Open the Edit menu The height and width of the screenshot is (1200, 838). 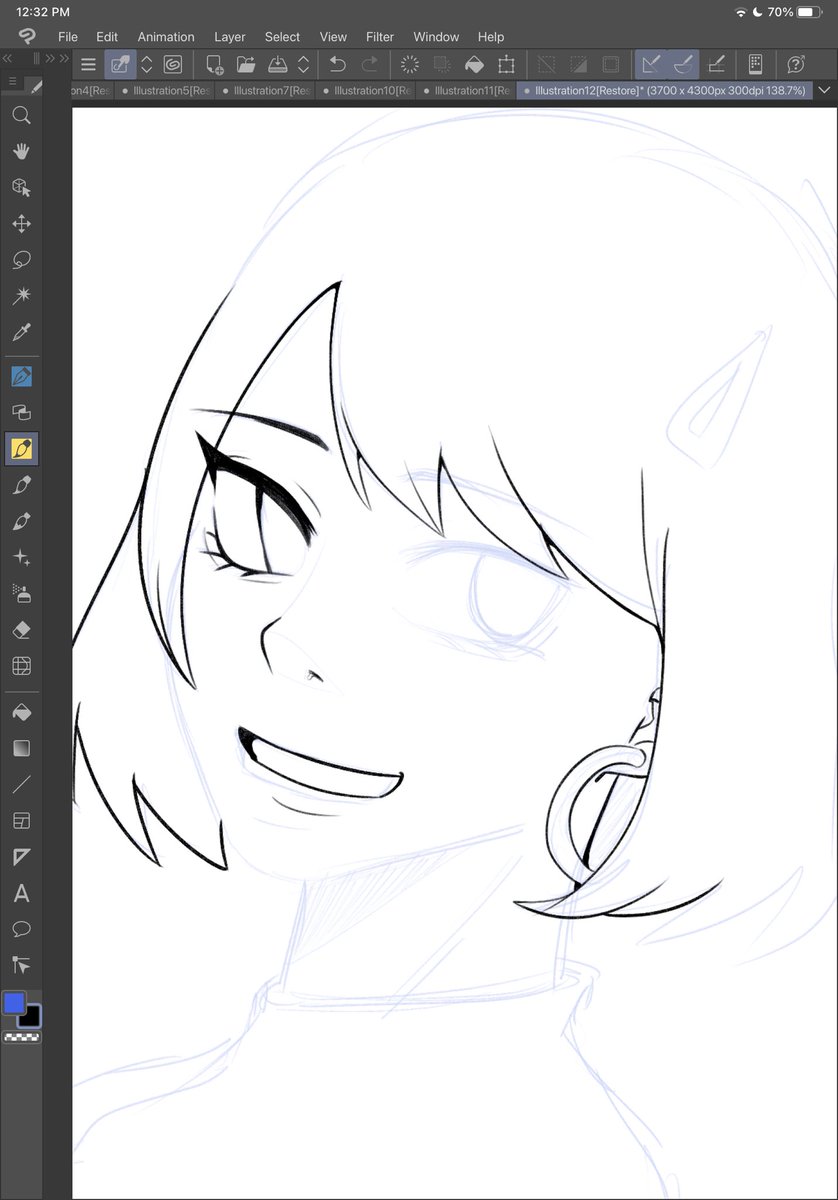[x=107, y=37]
